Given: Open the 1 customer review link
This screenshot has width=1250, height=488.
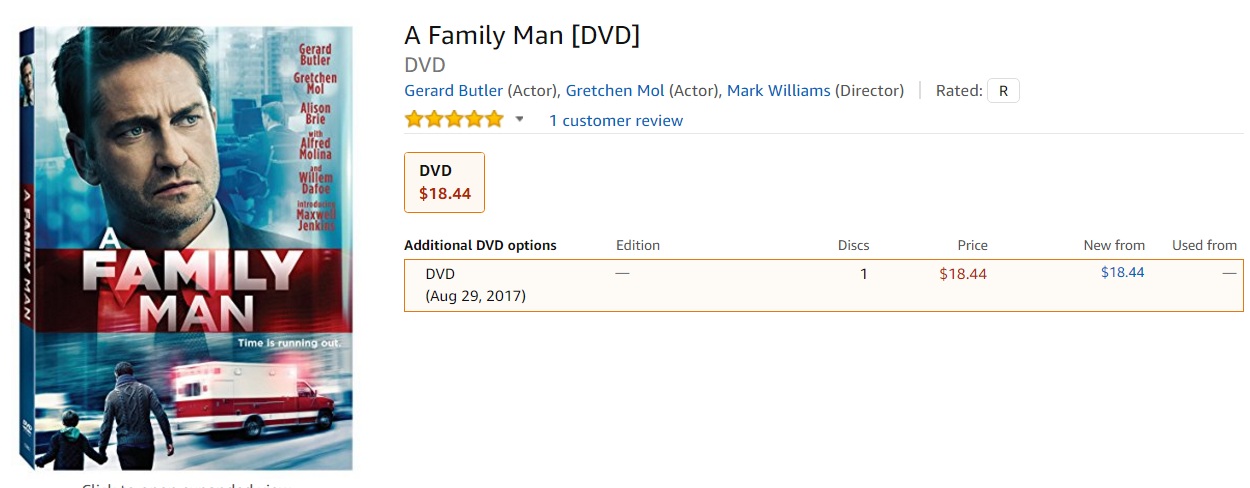Looking at the screenshot, I should pos(616,121).
